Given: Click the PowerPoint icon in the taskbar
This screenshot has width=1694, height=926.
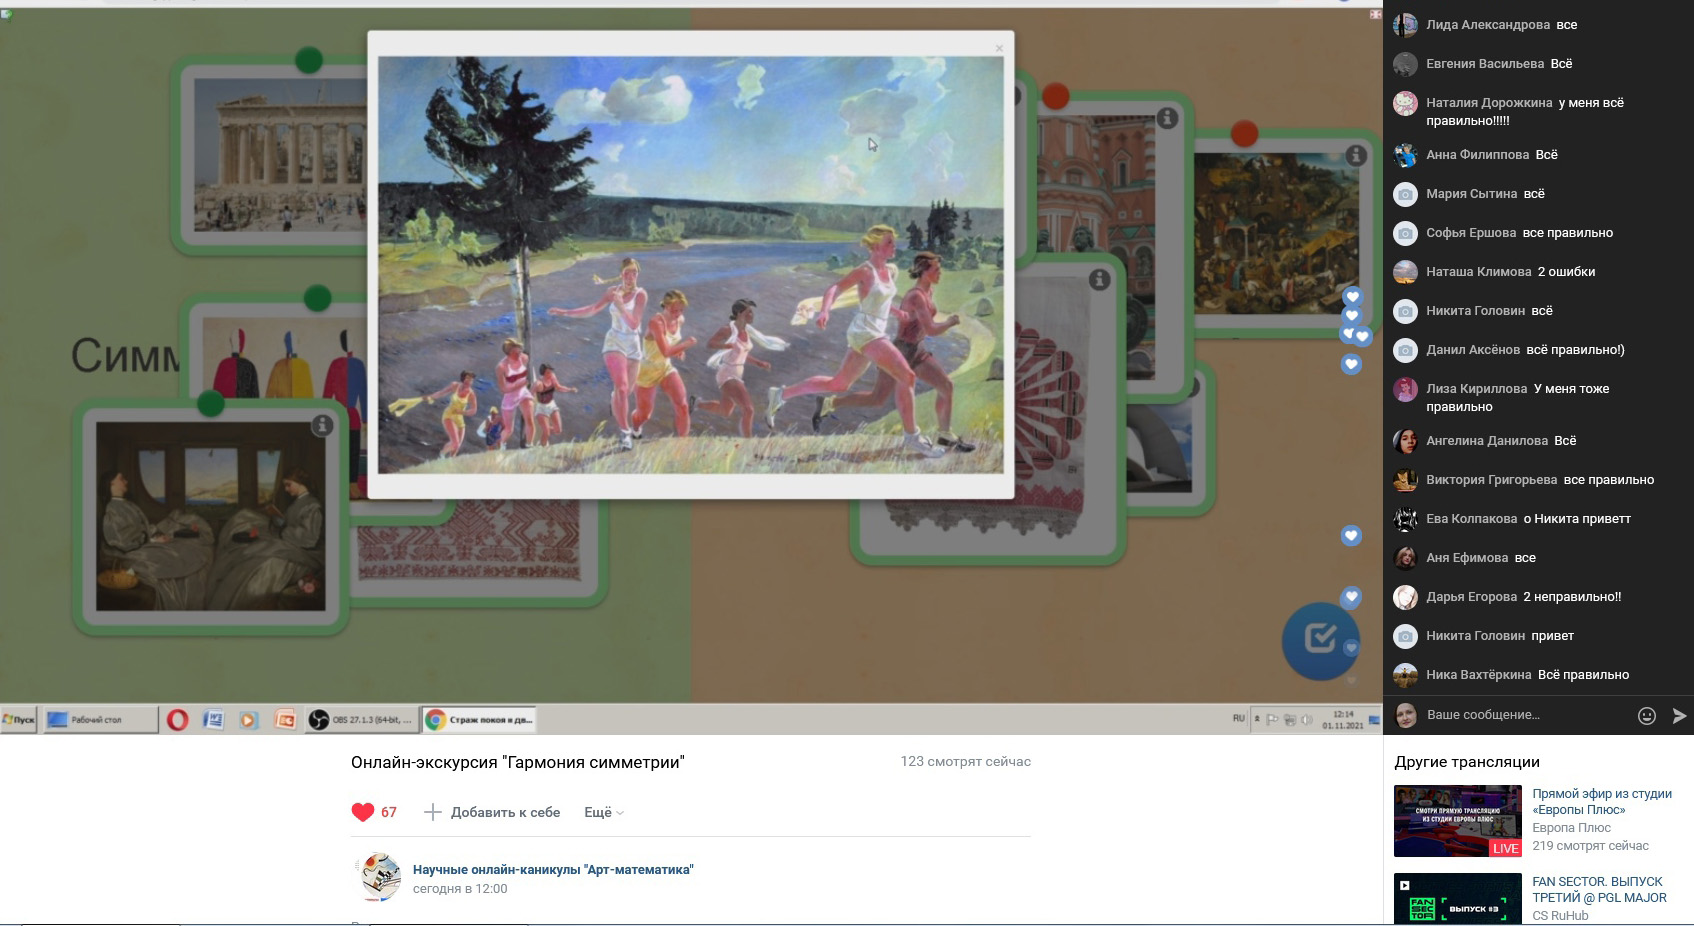Looking at the screenshot, I should click(285, 719).
